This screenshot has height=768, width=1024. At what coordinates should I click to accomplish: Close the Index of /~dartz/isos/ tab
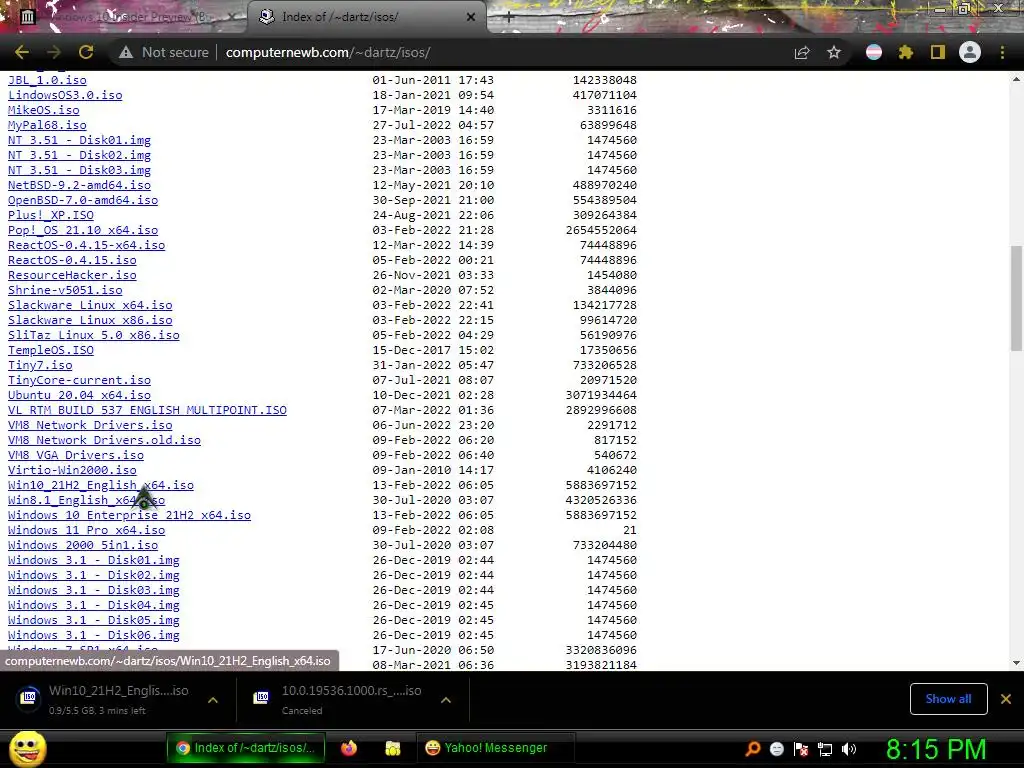471,17
